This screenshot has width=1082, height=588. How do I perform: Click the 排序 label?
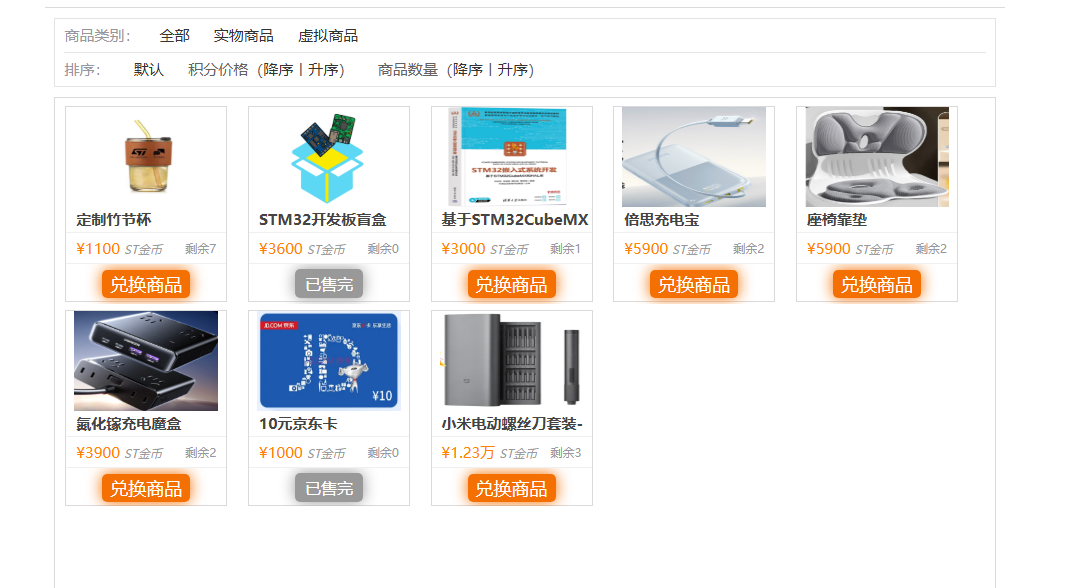pos(83,70)
